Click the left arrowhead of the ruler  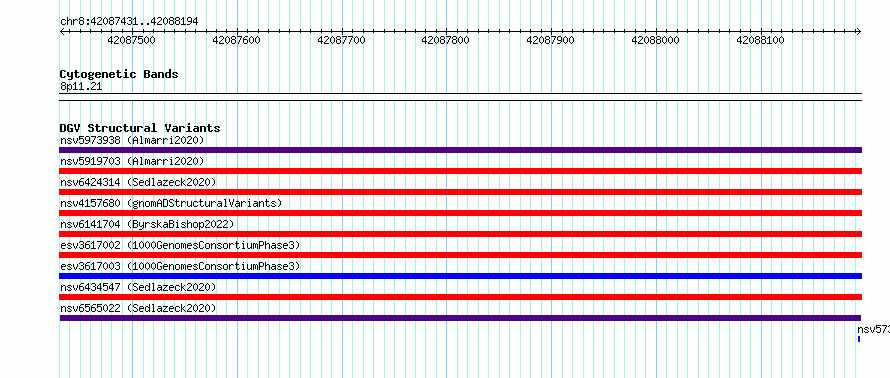click(x=62, y=31)
